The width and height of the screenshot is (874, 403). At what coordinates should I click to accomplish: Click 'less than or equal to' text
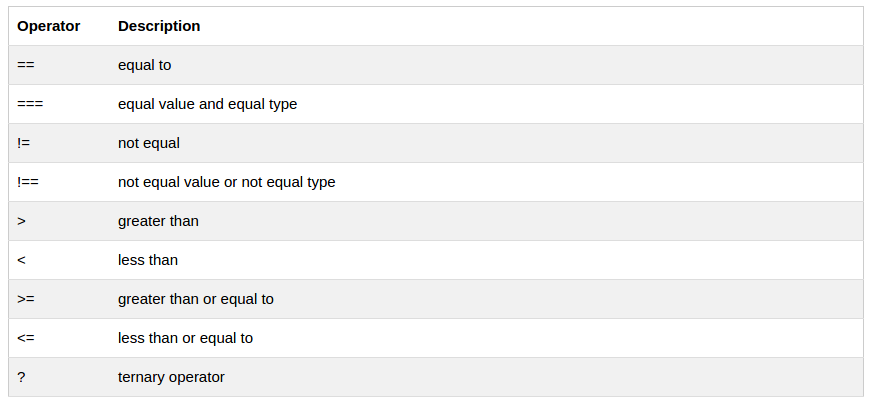click(185, 338)
